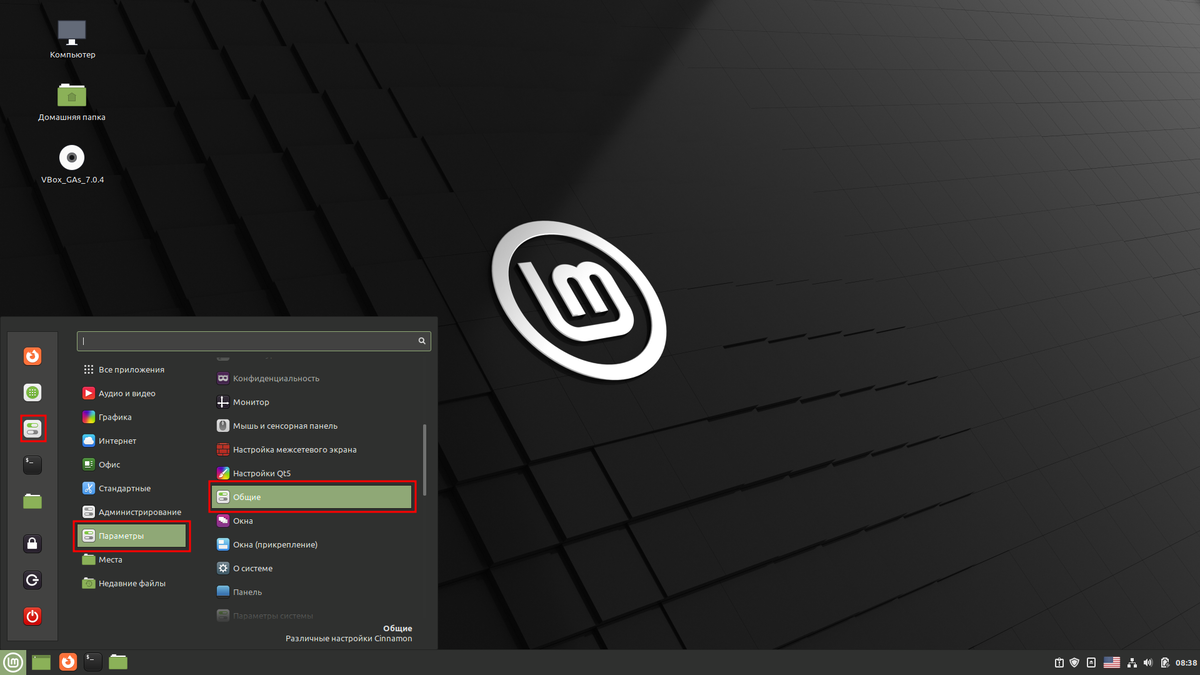This screenshot has height=675, width=1200.
Task: Select the Компьютер desktop icon
Action: coord(72,39)
